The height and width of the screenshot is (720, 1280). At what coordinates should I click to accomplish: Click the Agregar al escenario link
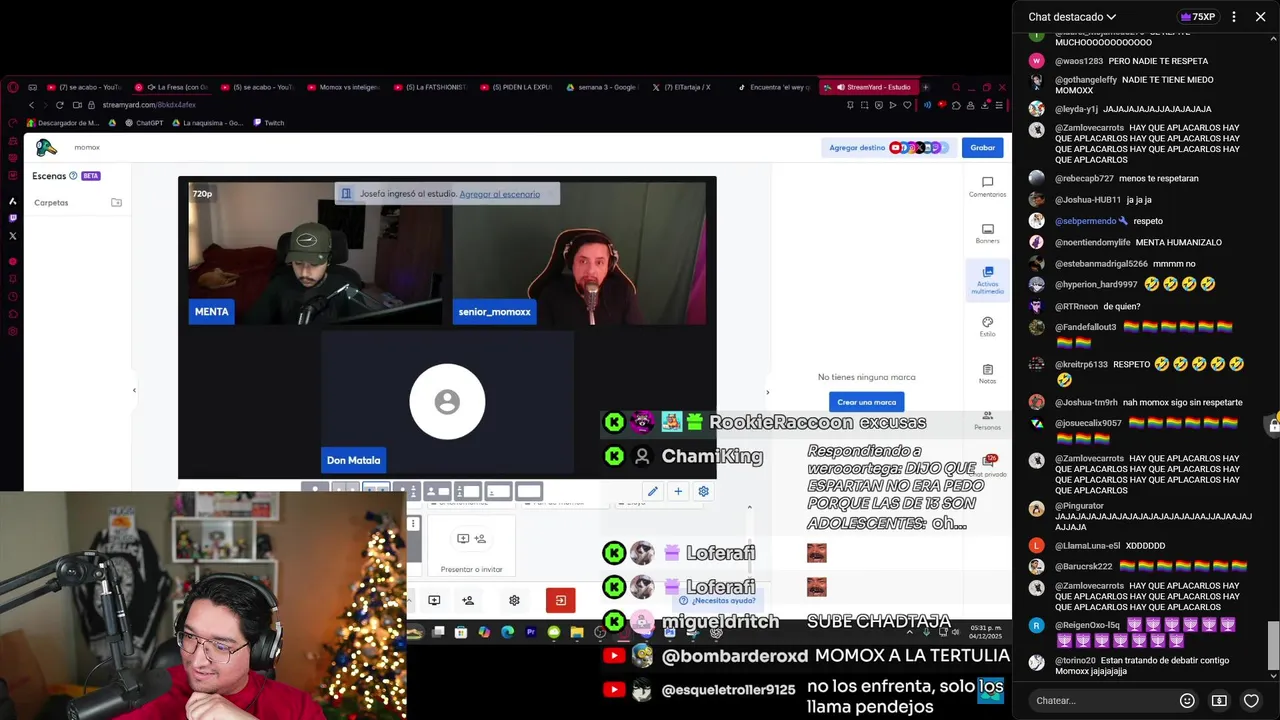point(499,194)
